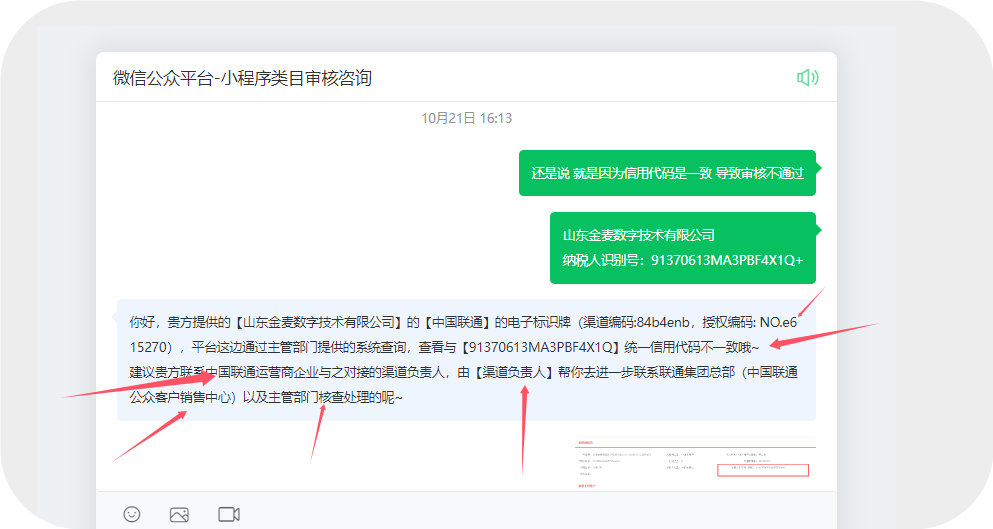Click message 还是说 就是因为信用代码是一致
Screen dimensions: 993x529
click(667, 173)
